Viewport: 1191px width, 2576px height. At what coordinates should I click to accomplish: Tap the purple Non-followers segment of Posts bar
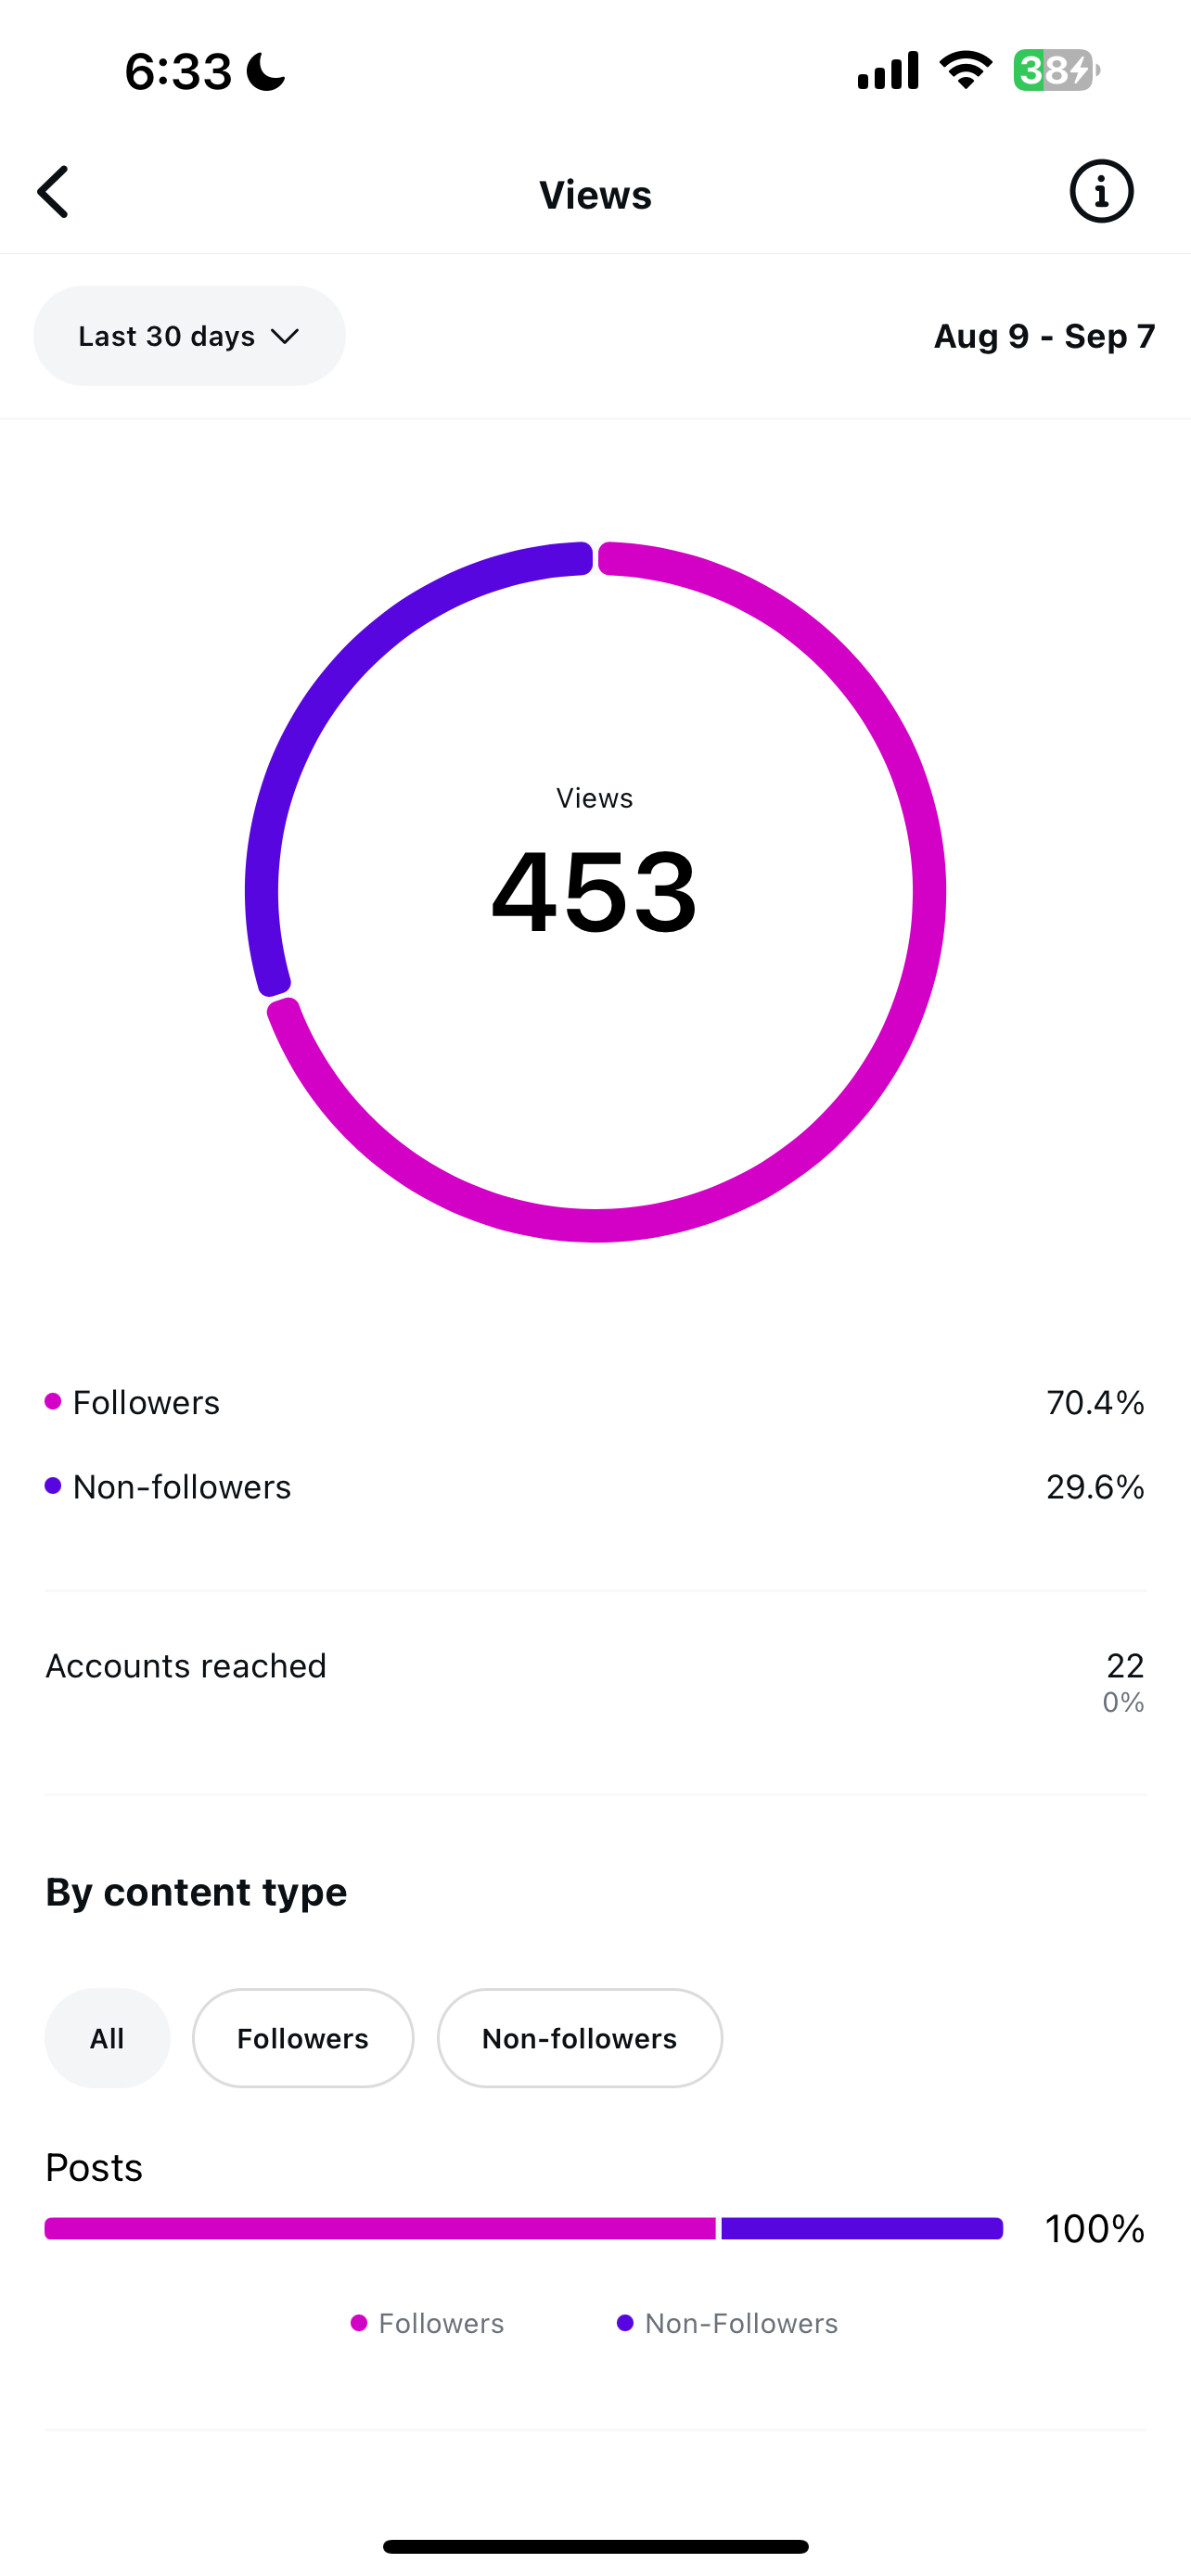point(861,2228)
